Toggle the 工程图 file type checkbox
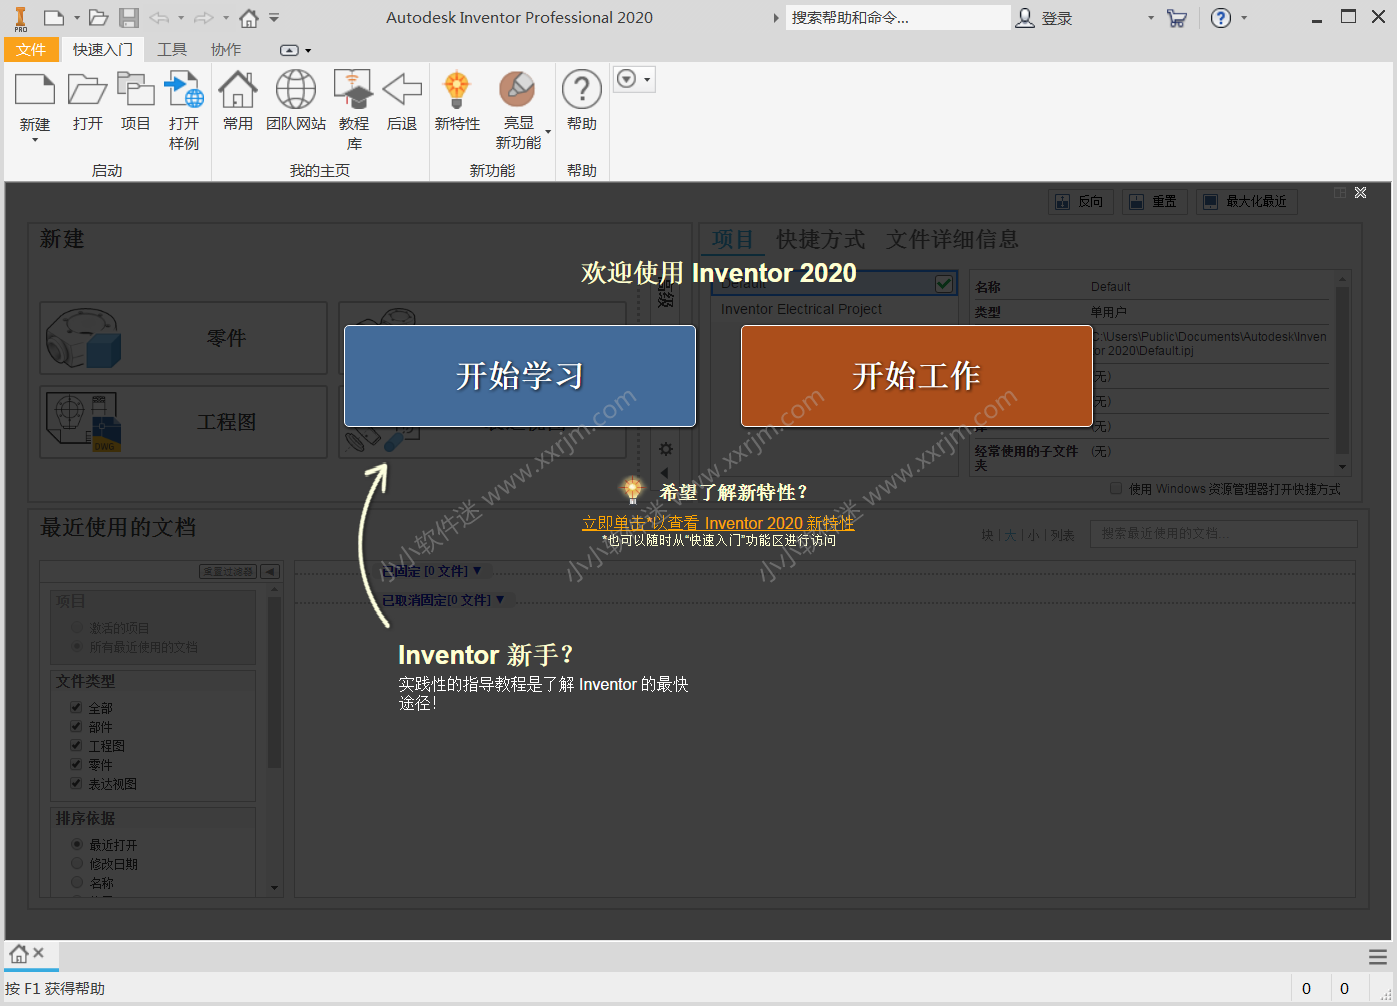 [76, 745]
